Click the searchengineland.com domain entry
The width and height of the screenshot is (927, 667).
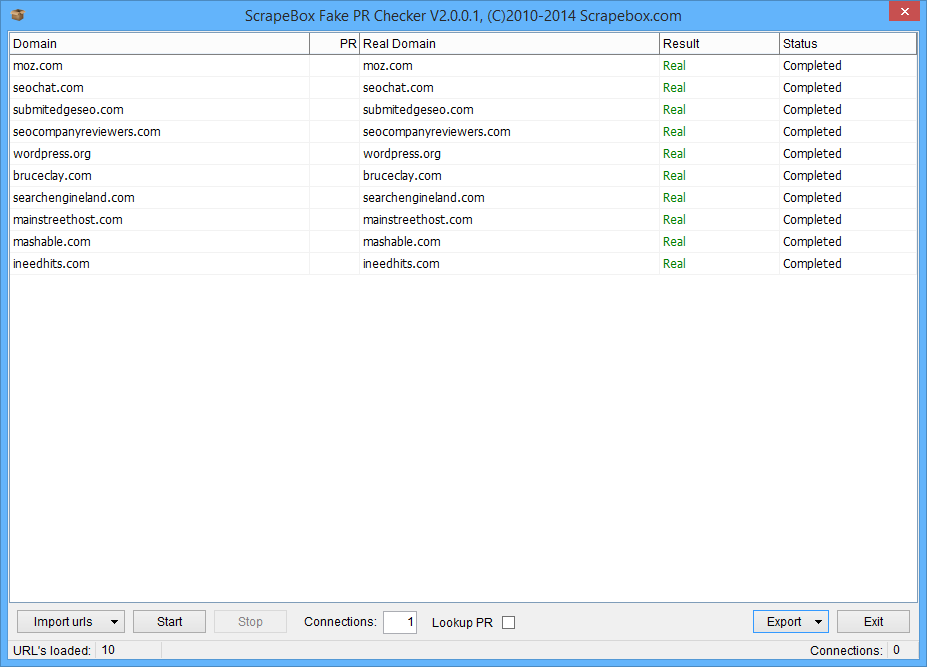pyautogui.click(x=74, y=198)
